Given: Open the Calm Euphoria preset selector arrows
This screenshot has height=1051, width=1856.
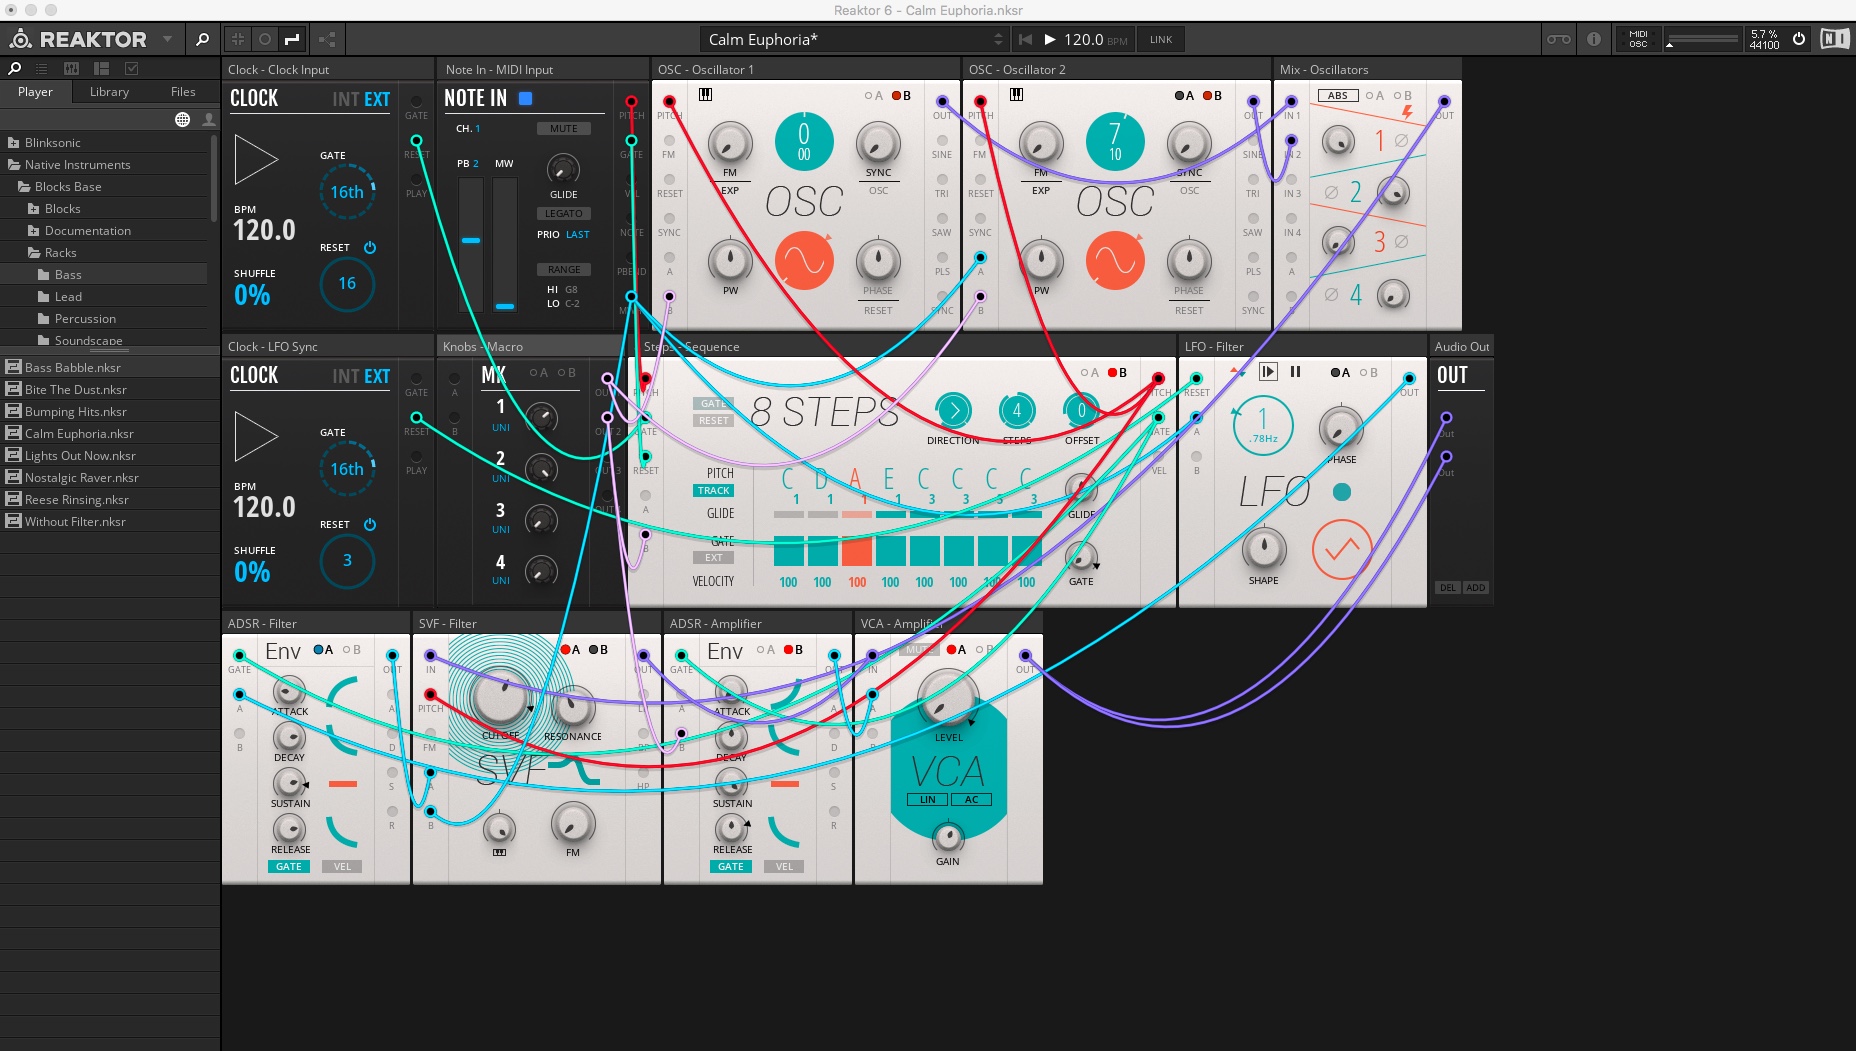Looking at the screenshot, I should [x=998, y=39].
